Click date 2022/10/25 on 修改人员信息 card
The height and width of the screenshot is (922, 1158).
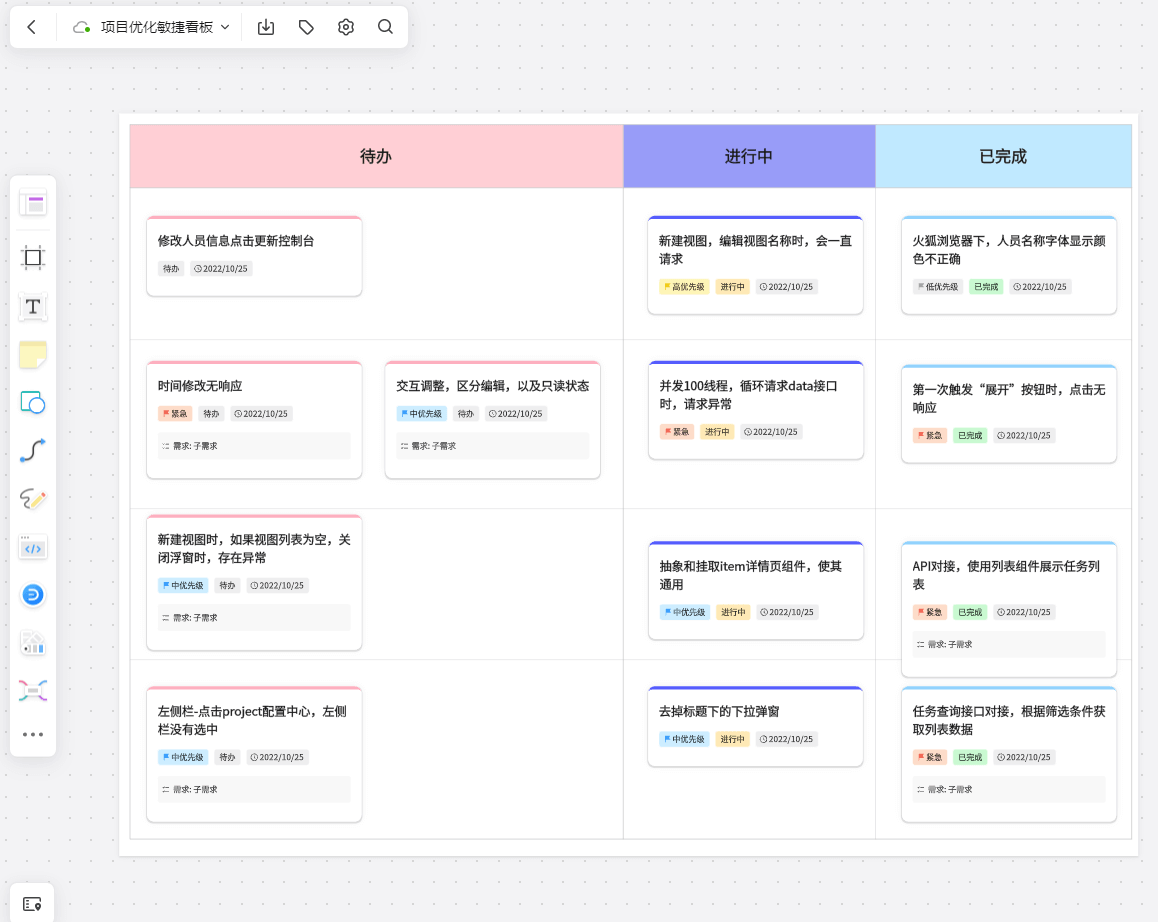pos(221,269)
